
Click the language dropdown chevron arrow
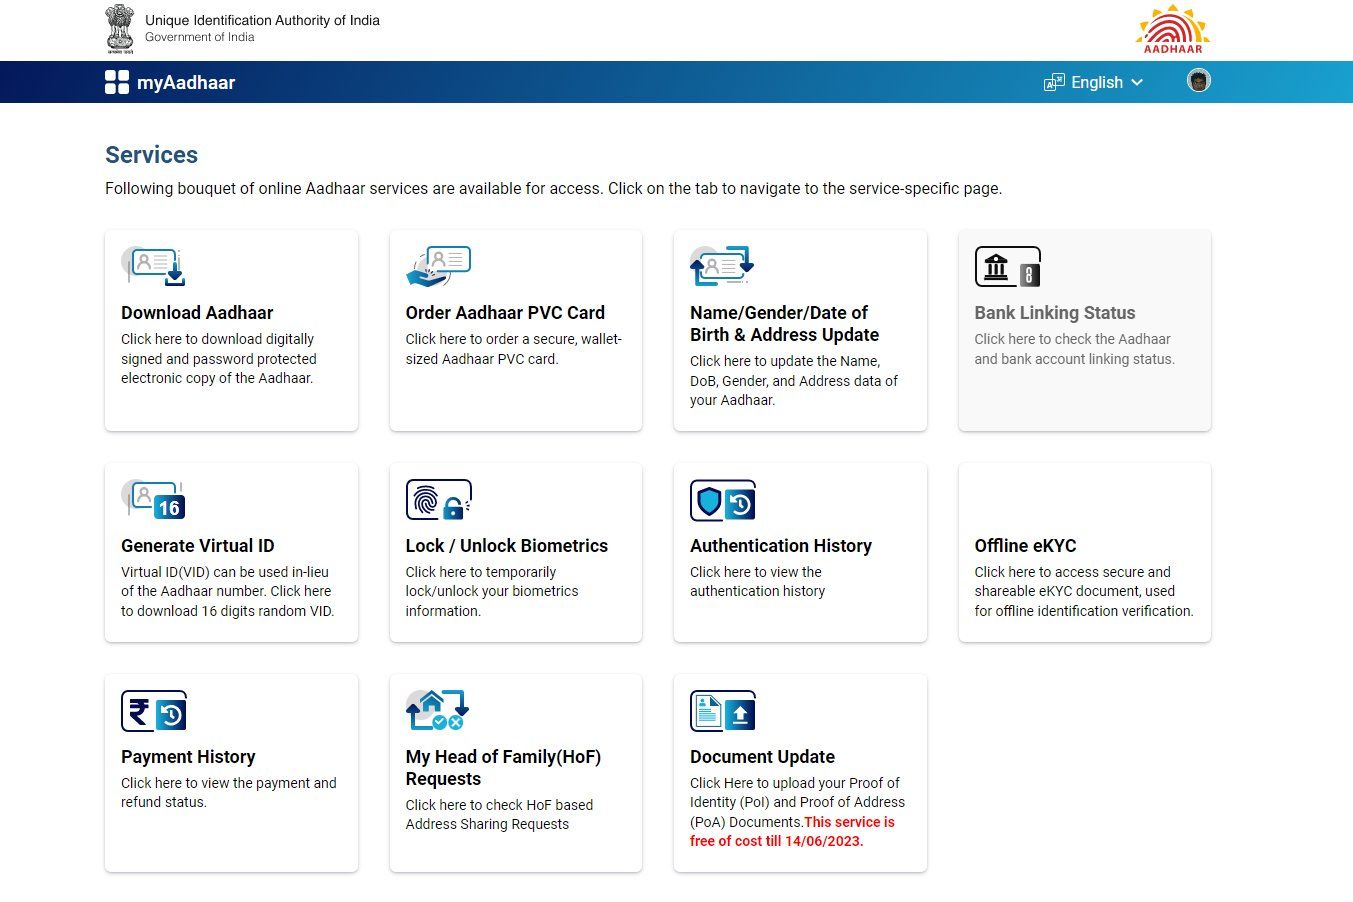tap(1137, 83)
